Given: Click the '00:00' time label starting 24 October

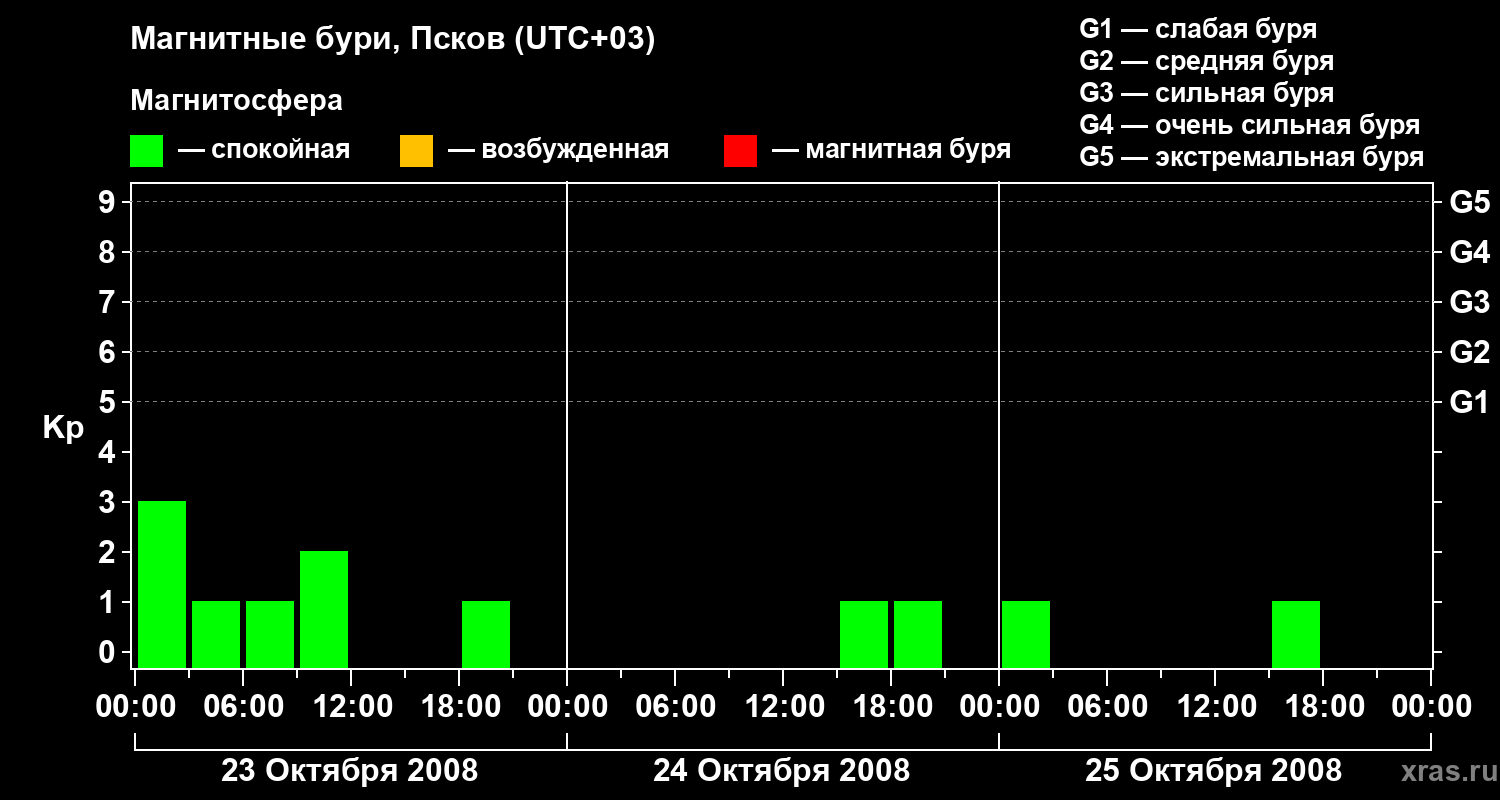Looking at the screenshot, I should [x=567, y=707].
